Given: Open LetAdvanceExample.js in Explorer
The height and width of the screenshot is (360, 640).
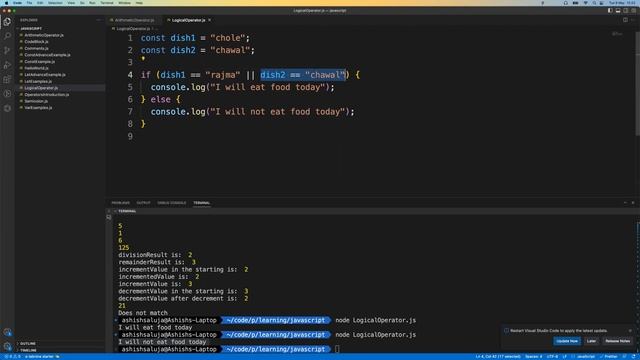Looking at the screenshot, I should point(44,75).
